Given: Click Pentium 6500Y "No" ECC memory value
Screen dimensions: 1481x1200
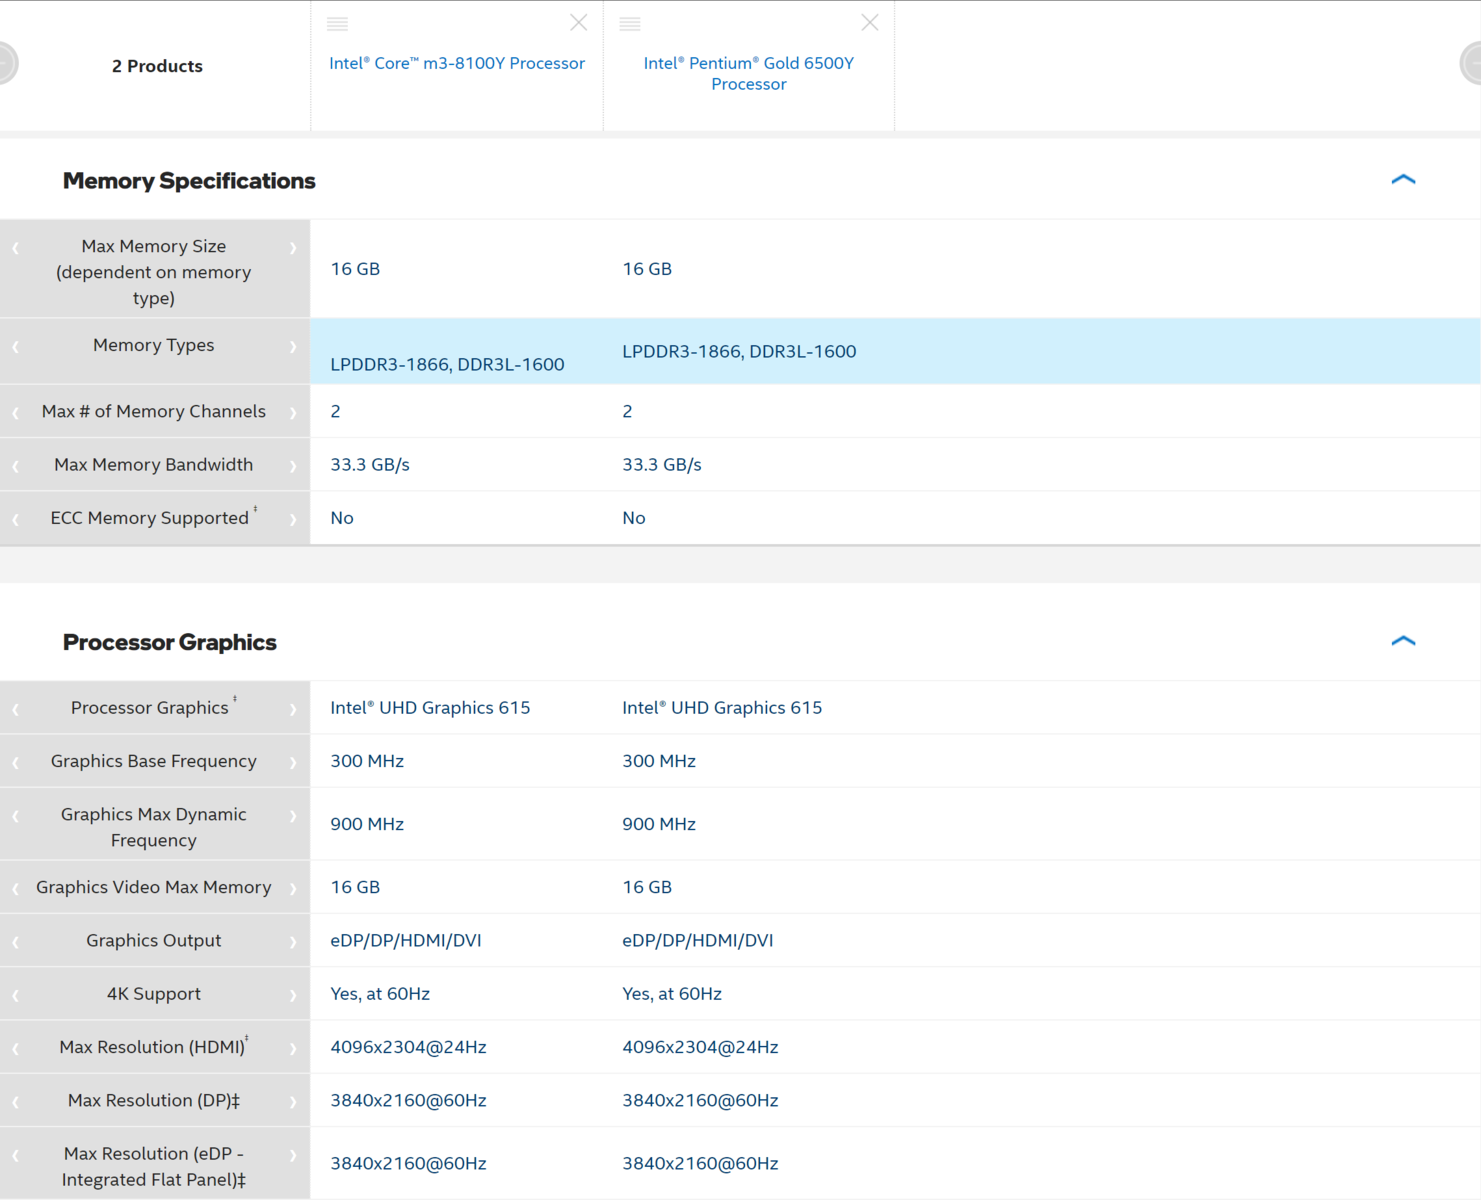Looking at the screenshot, I should coord(634,517).
